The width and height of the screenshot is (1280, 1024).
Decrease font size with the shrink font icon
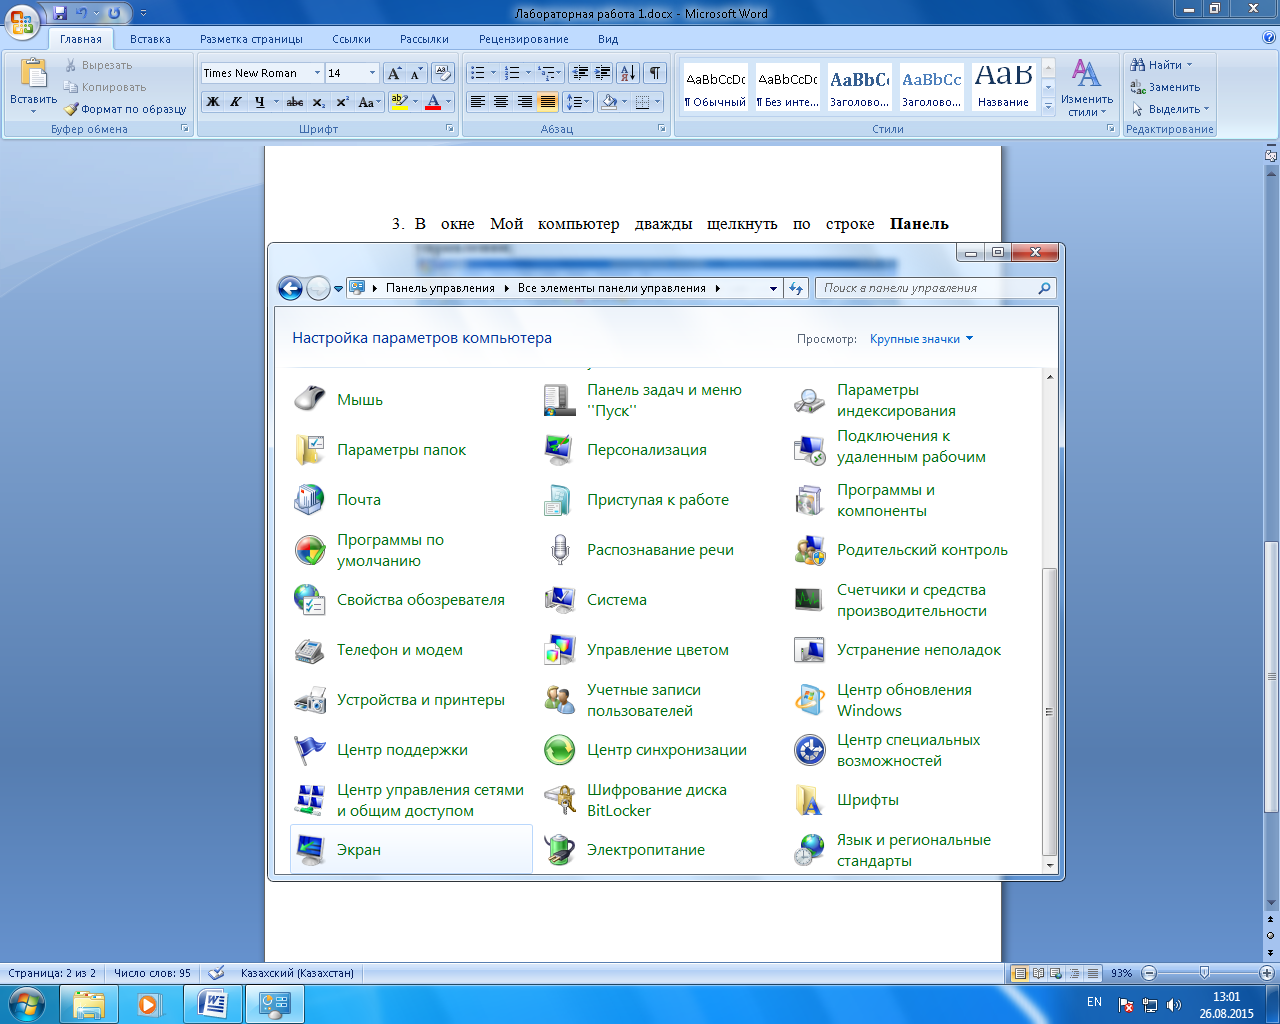(417, 73)
